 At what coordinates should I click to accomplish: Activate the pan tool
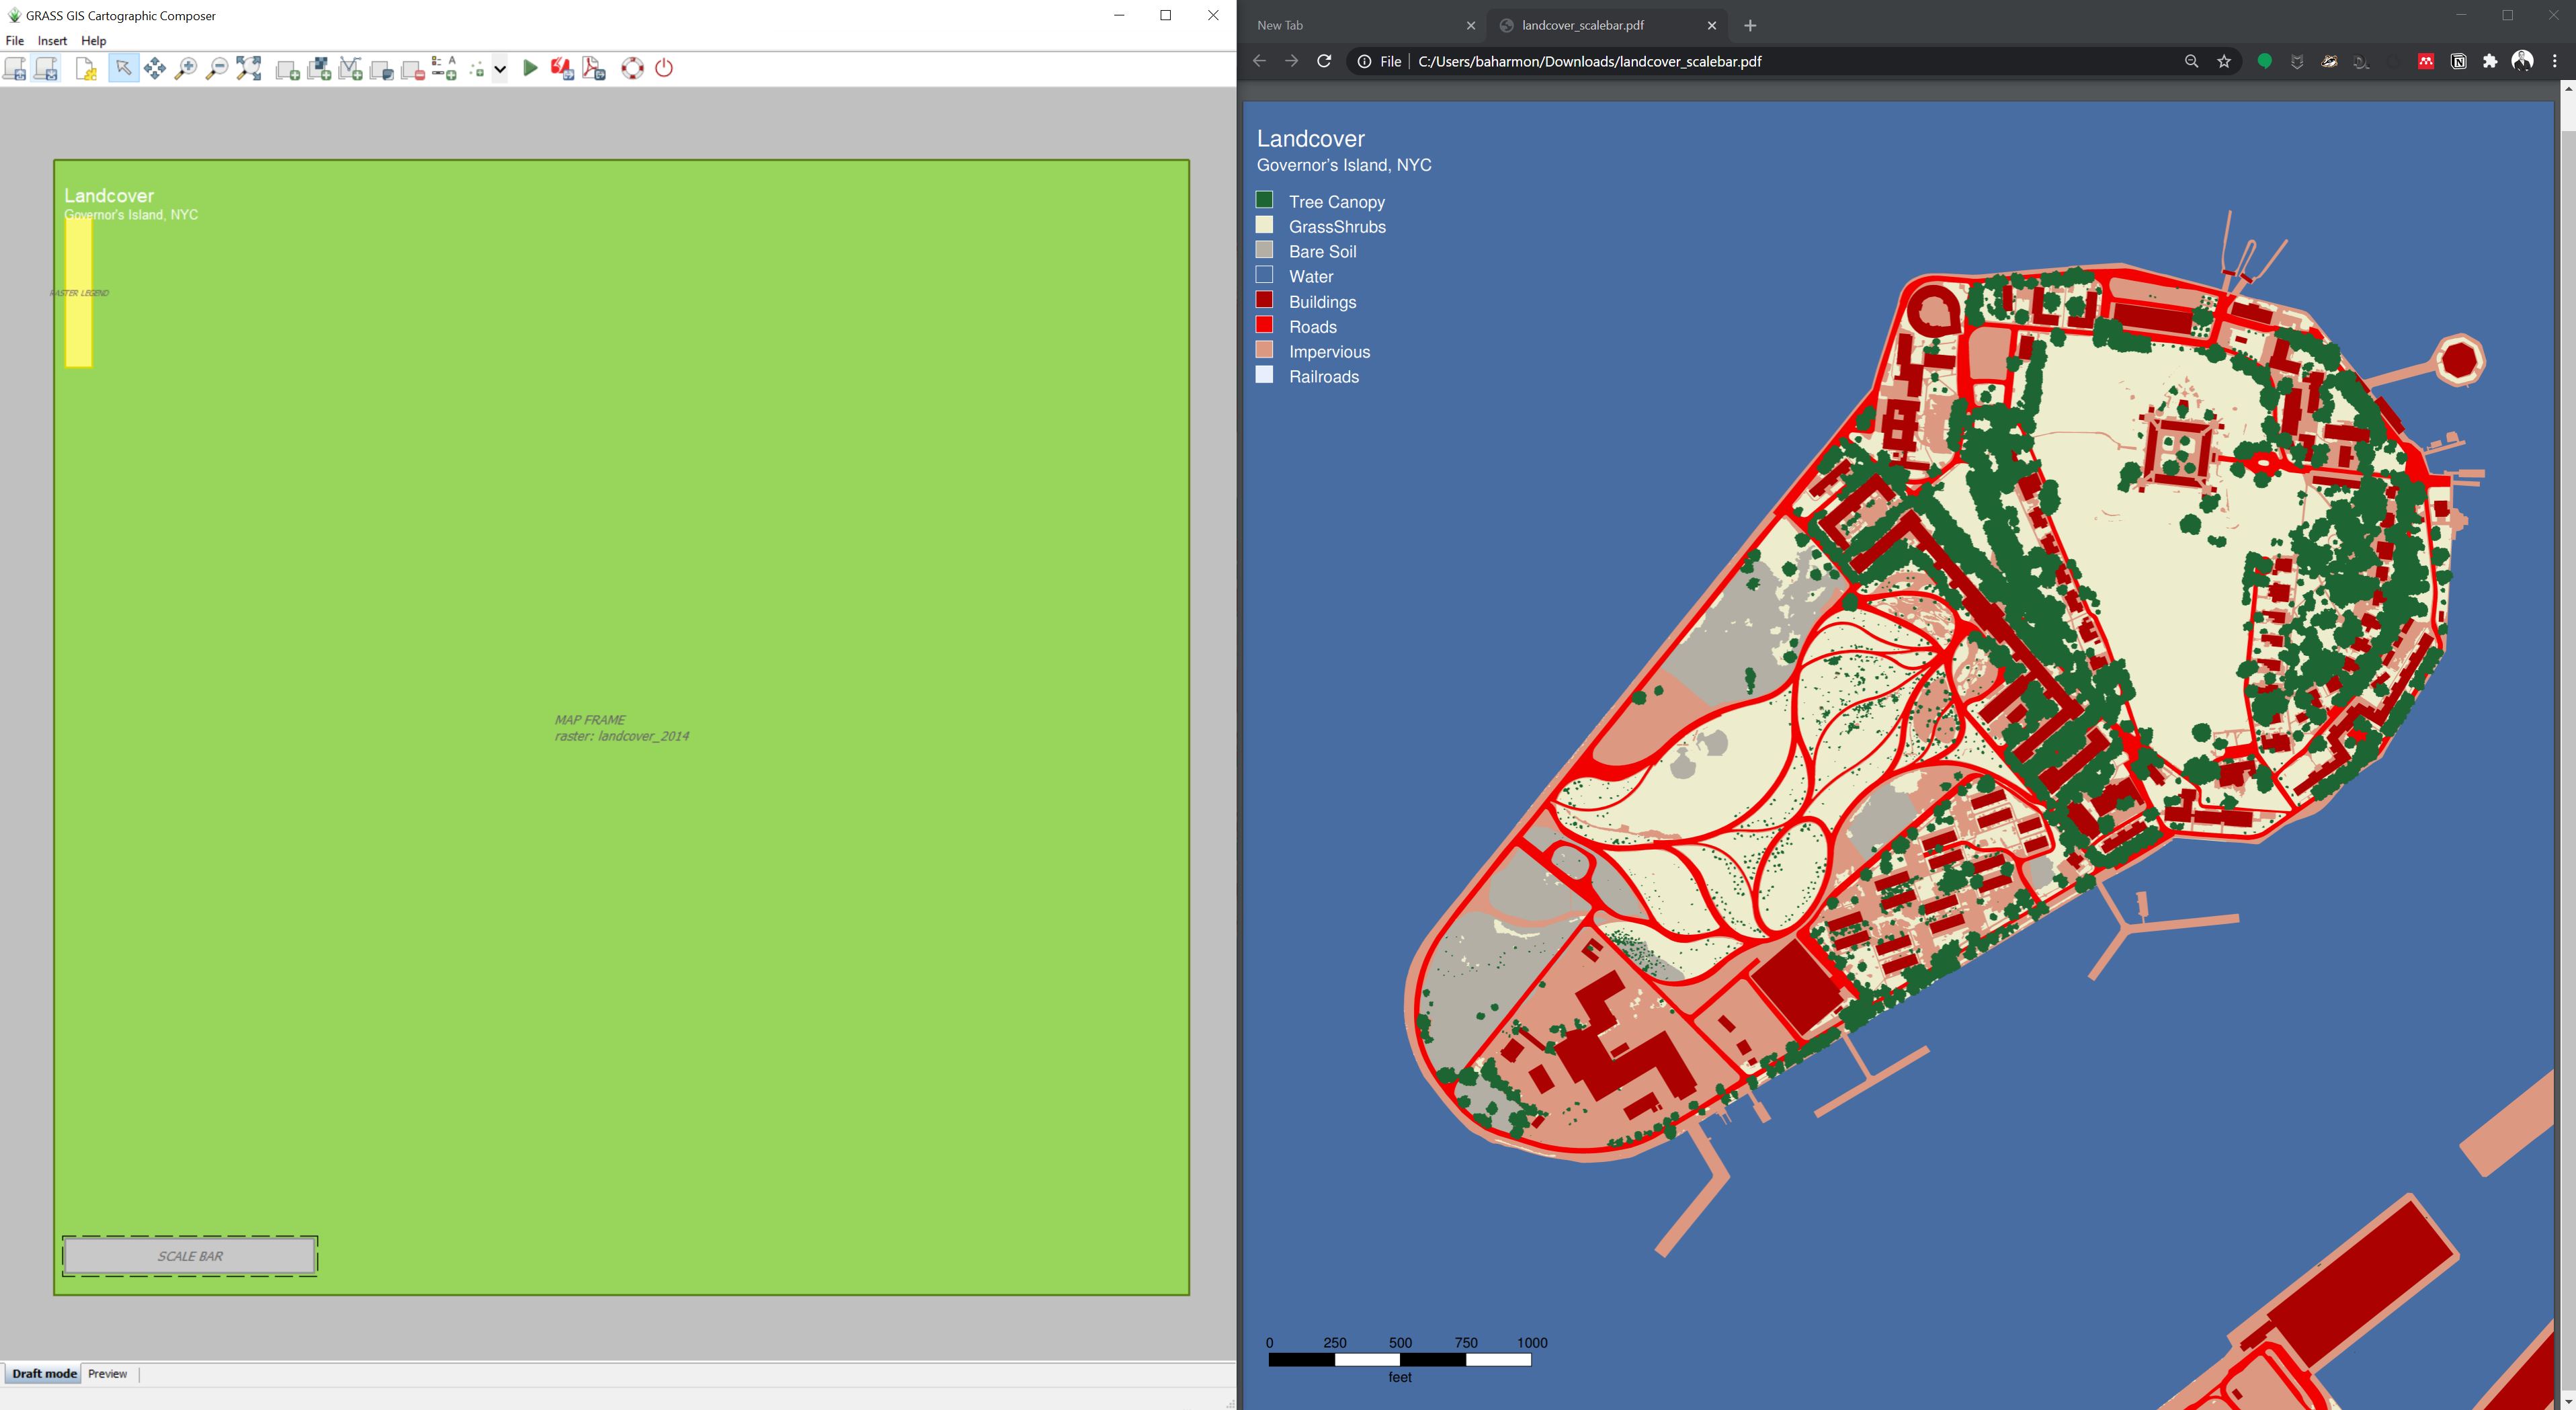(155, 68)
